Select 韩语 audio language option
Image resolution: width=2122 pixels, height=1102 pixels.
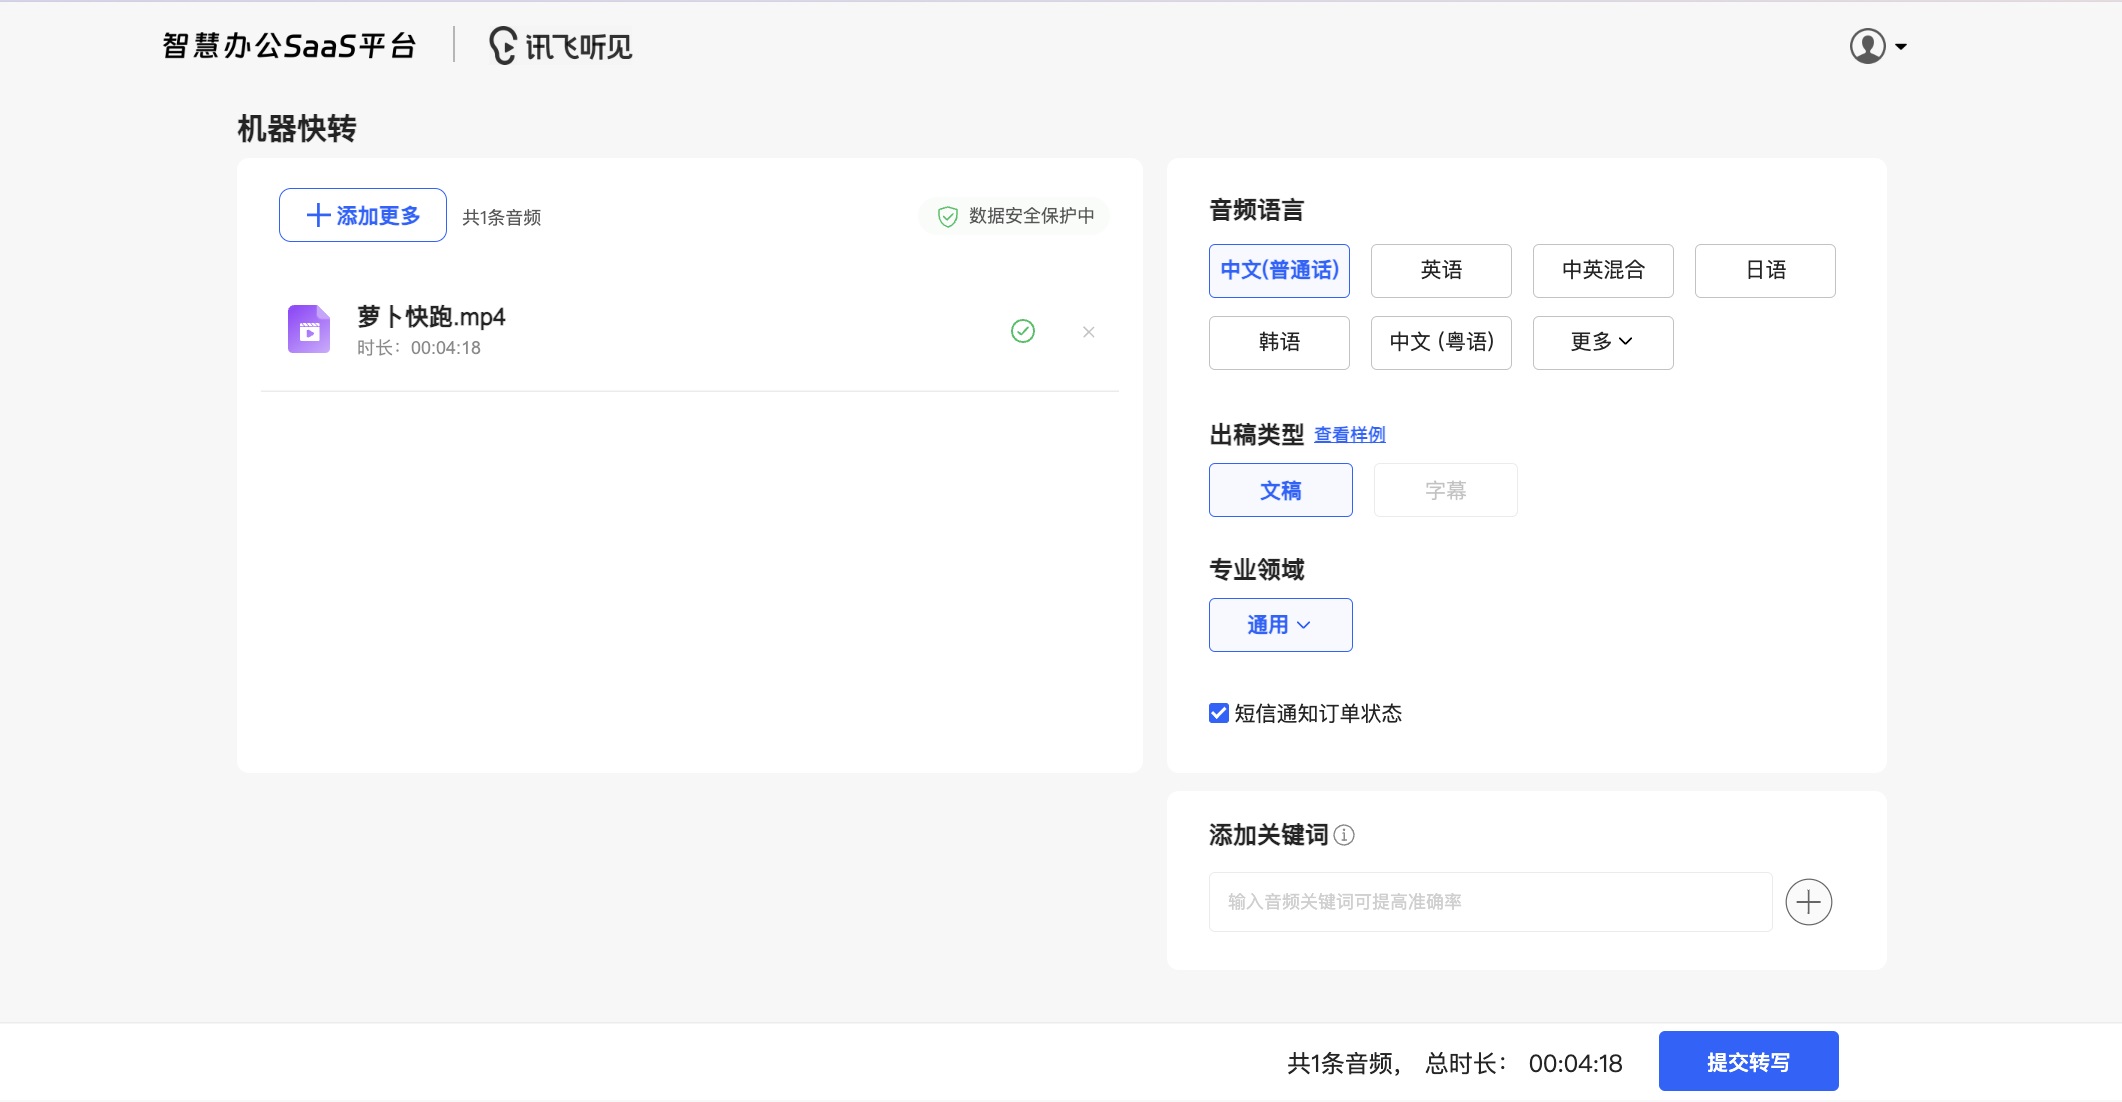click(1279, 341)
